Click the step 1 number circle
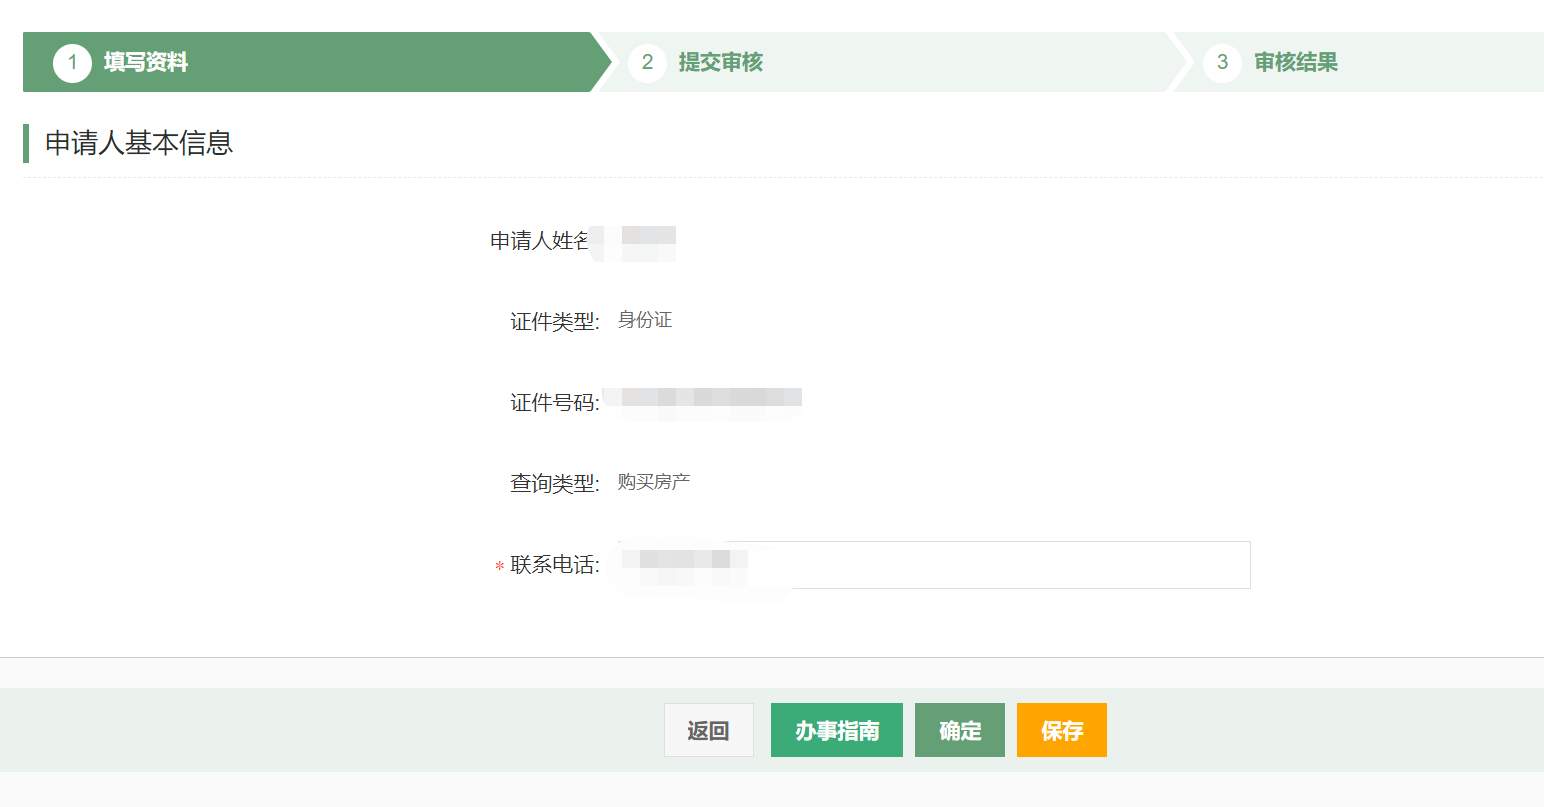This screenshot has width=1544, height=807. pos(72,62)
